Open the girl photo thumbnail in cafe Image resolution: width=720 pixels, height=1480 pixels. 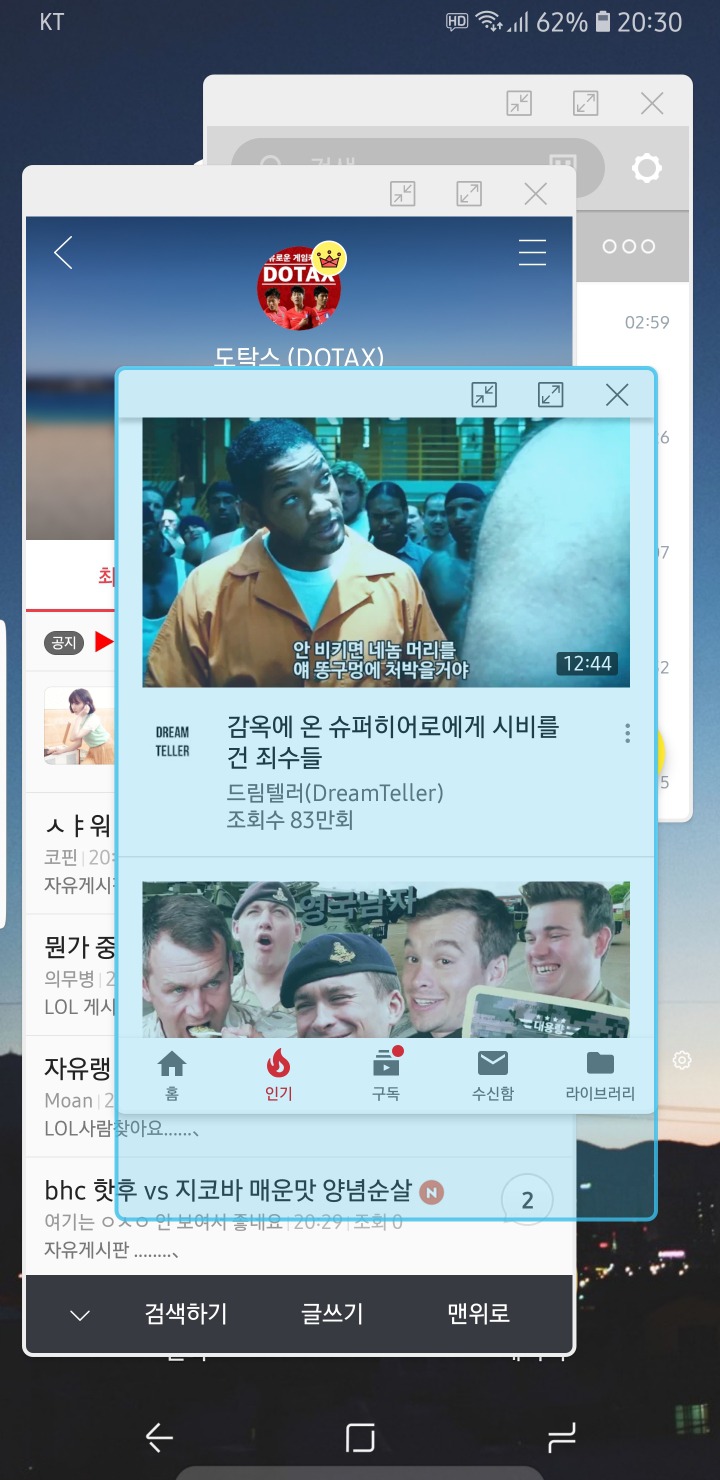80,725
